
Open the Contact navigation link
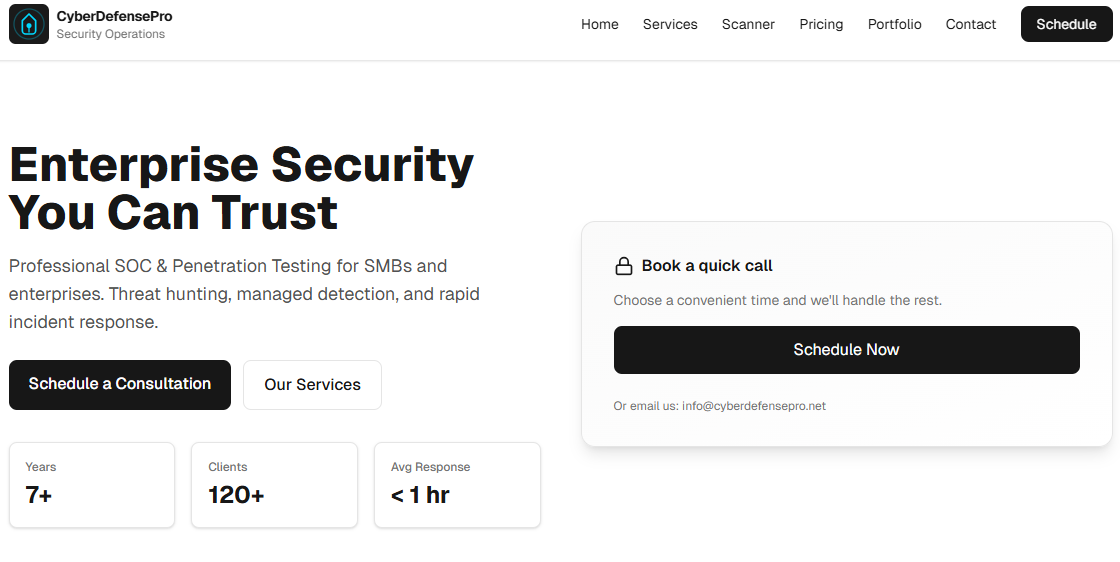pyautogui.click(x=971, y=24)
